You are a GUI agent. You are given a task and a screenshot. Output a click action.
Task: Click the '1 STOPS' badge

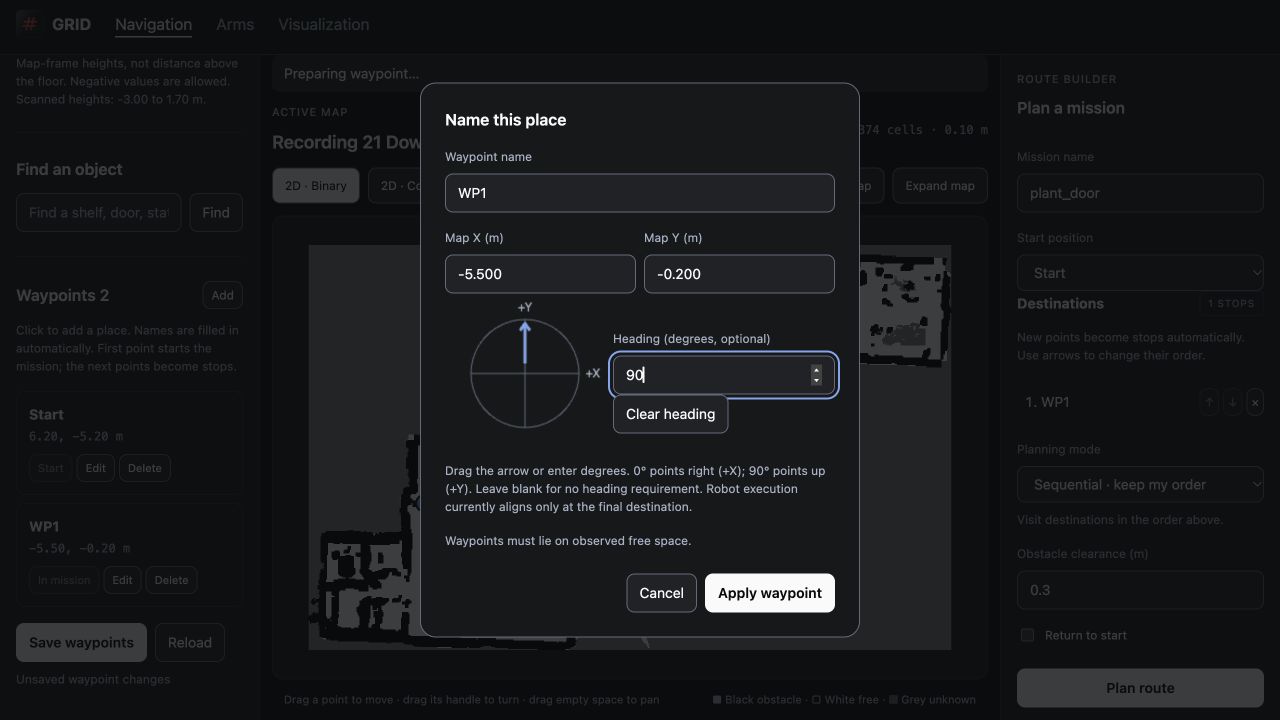click(1231, 303)
